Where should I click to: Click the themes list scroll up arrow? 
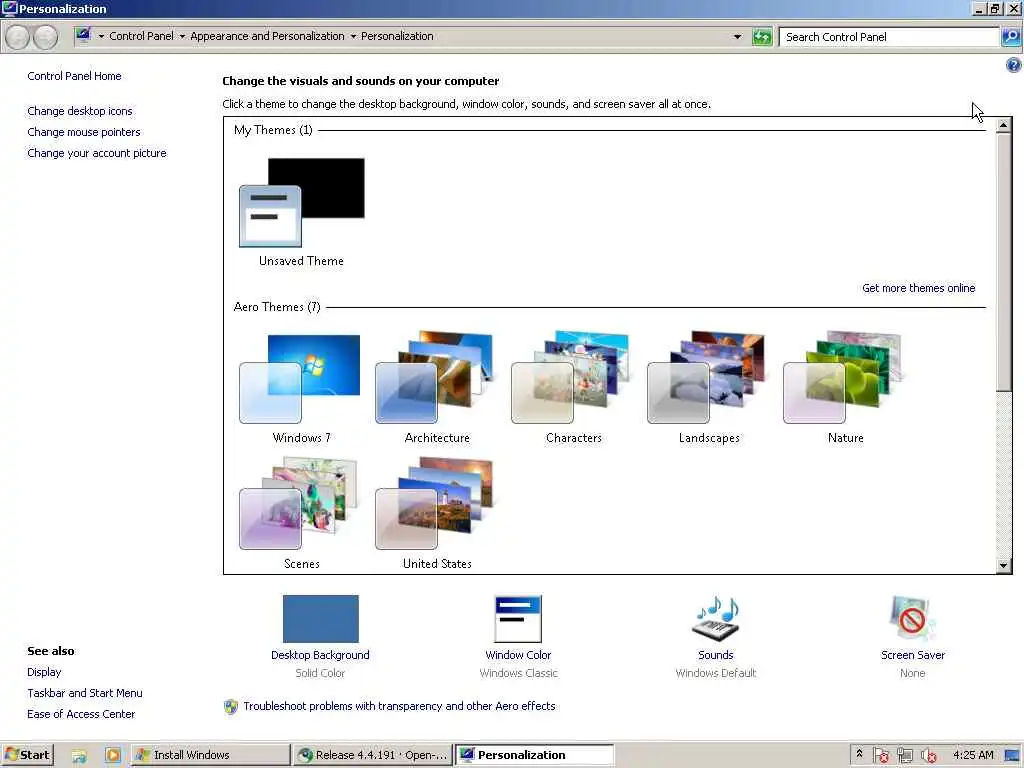(1004, 124)
